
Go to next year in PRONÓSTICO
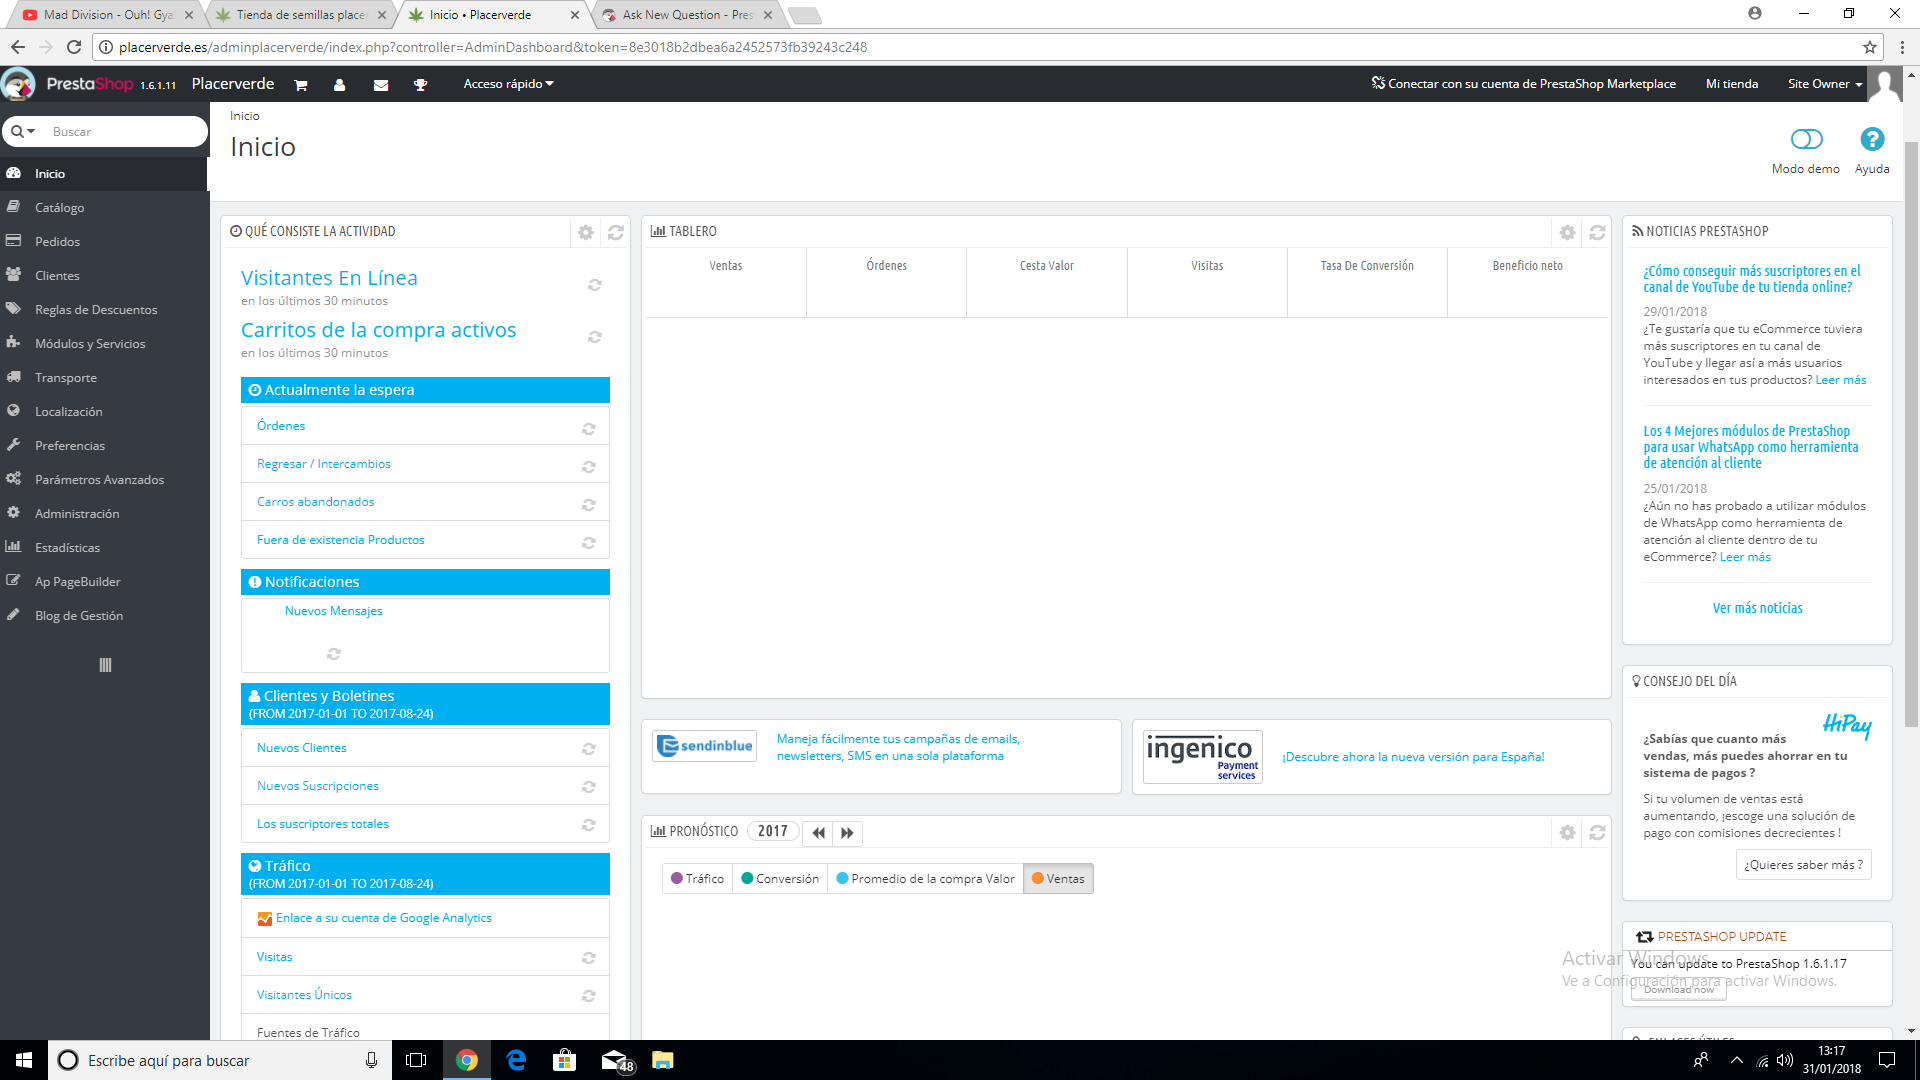(847, 832)
